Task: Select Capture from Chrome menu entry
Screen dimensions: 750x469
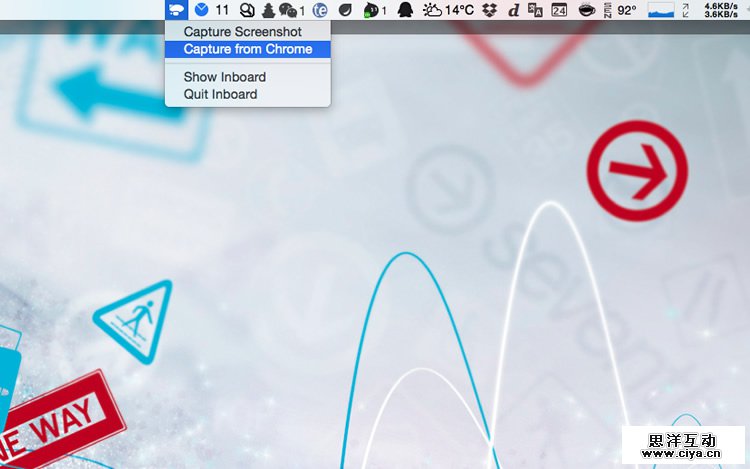Action: [248, 49]
